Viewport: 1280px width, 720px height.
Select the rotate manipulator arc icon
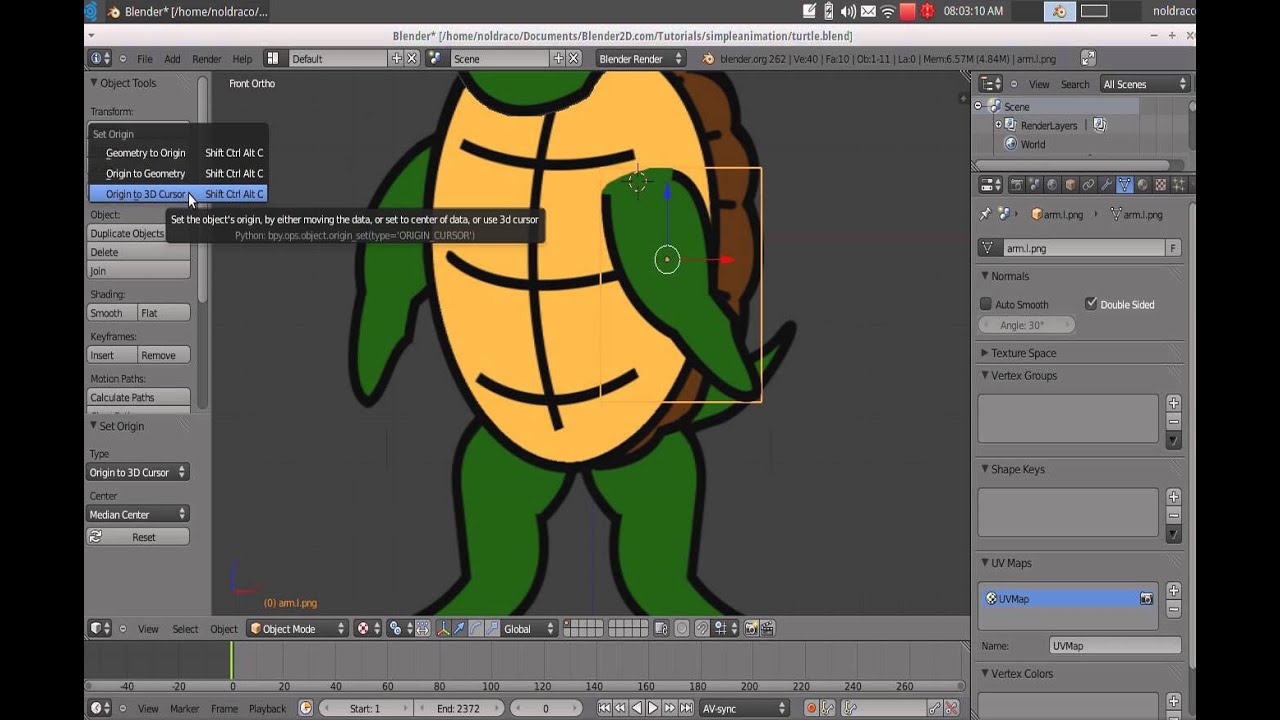[476, 629]
